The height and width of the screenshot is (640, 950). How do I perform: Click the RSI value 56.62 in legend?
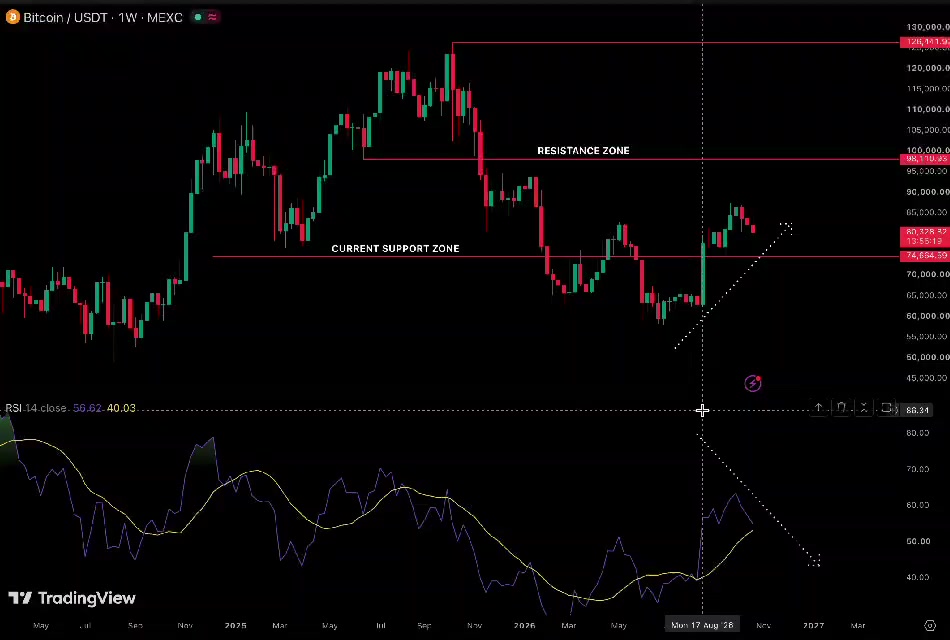(87, 408)
